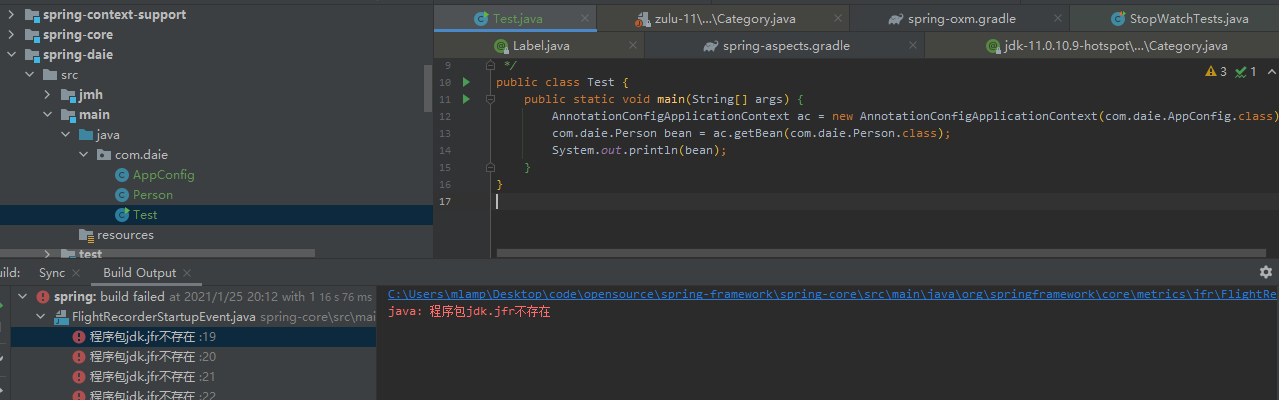Click the spring-daie module folder icon
1279x400 pixels.
[32, 55]
